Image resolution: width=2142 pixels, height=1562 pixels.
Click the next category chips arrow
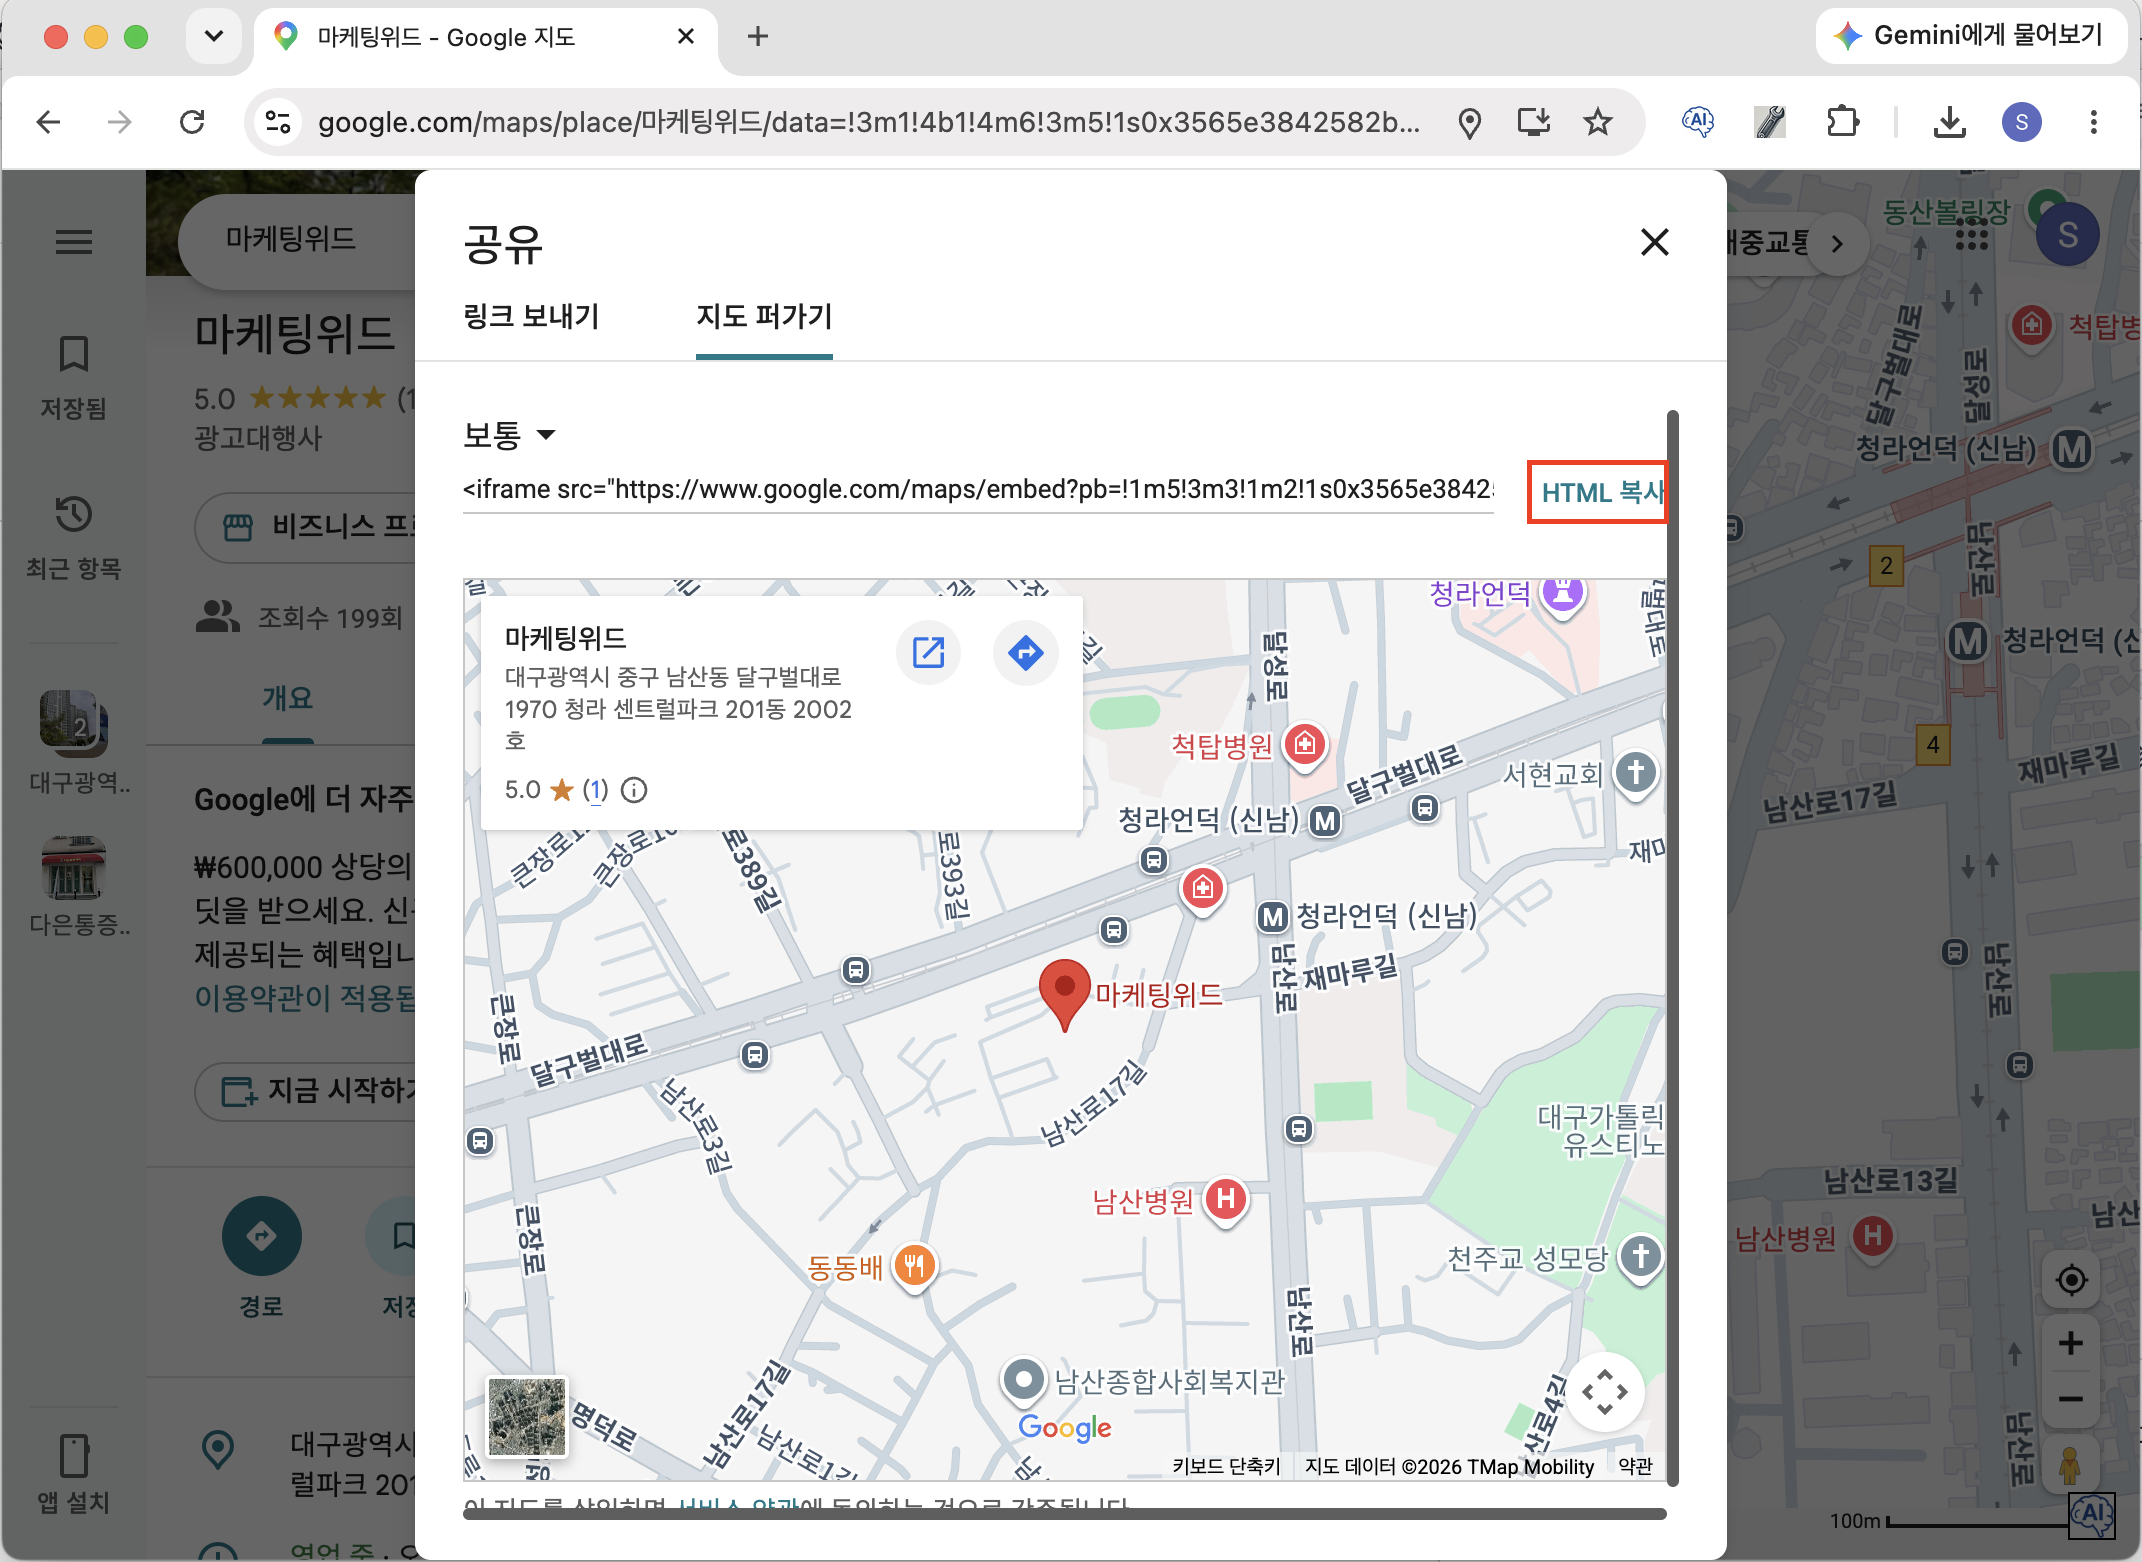pyautogui.click(x=1837, y=243)
